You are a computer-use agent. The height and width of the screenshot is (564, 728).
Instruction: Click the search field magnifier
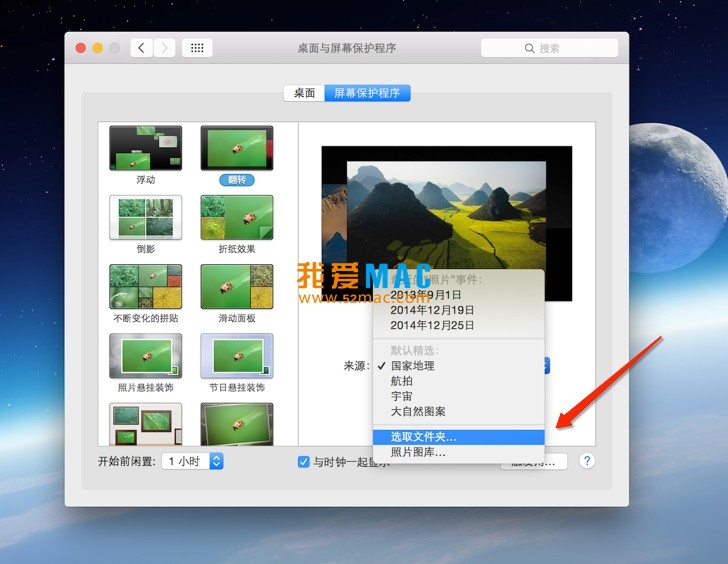[529, 48]
